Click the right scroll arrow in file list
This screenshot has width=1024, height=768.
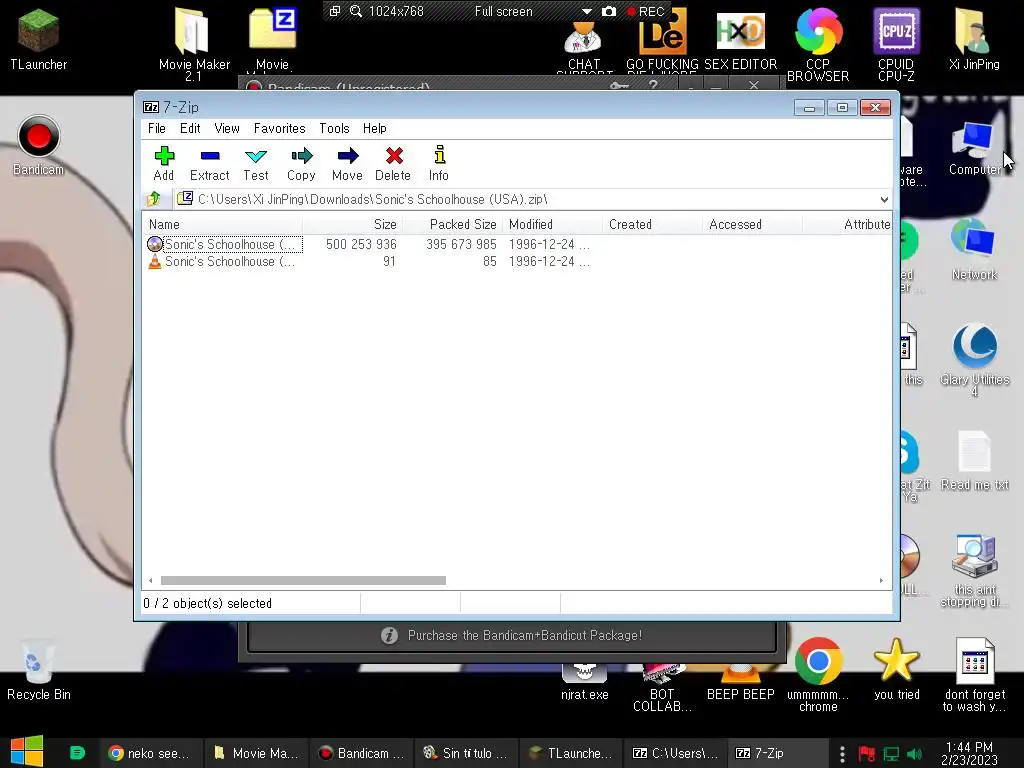click(881, 581)
